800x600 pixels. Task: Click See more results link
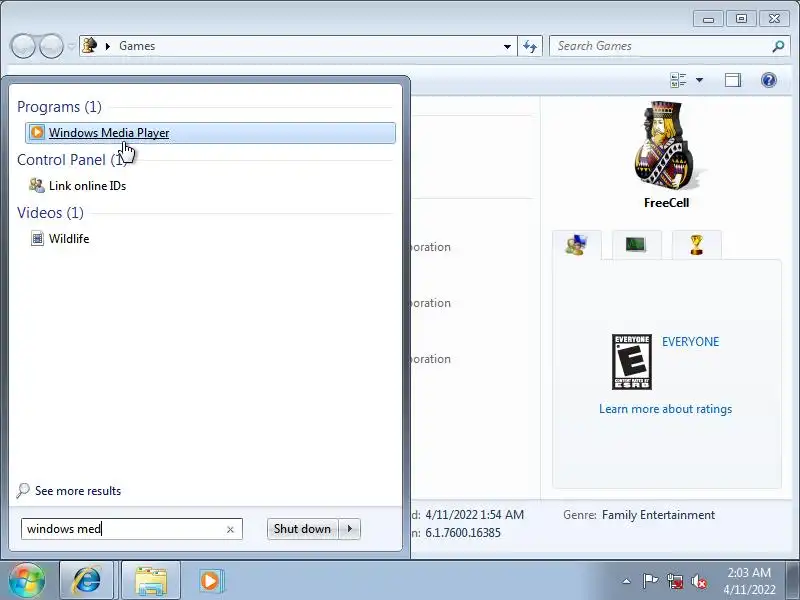tap(78, 491)
